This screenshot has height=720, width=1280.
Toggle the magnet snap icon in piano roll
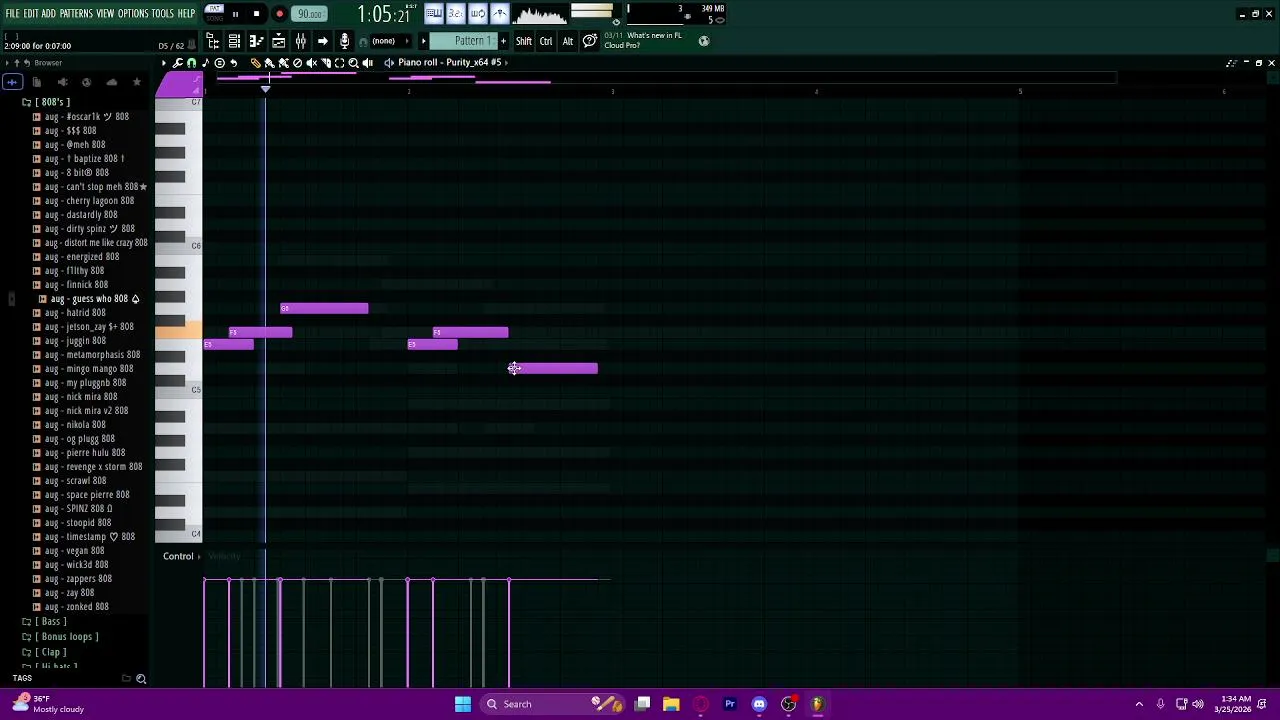click(x=191, y=62)
